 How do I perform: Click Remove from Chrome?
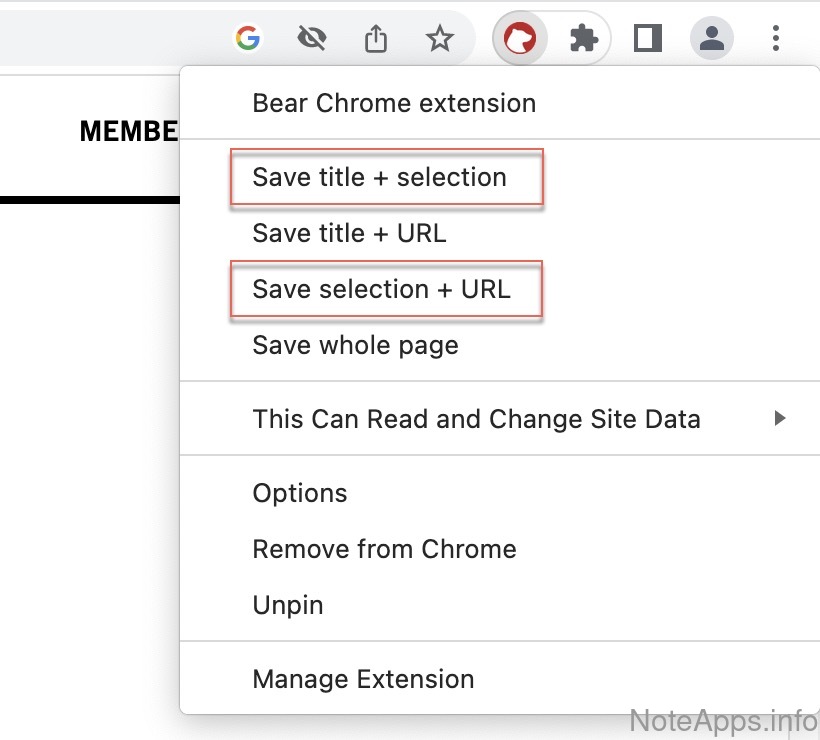coord(384,549)
